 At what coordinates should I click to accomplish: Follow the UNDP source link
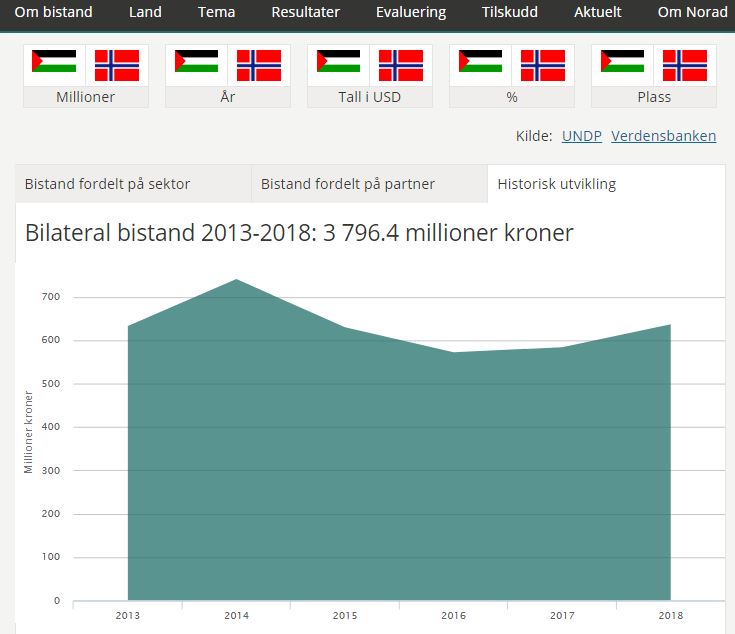point(581,136)
